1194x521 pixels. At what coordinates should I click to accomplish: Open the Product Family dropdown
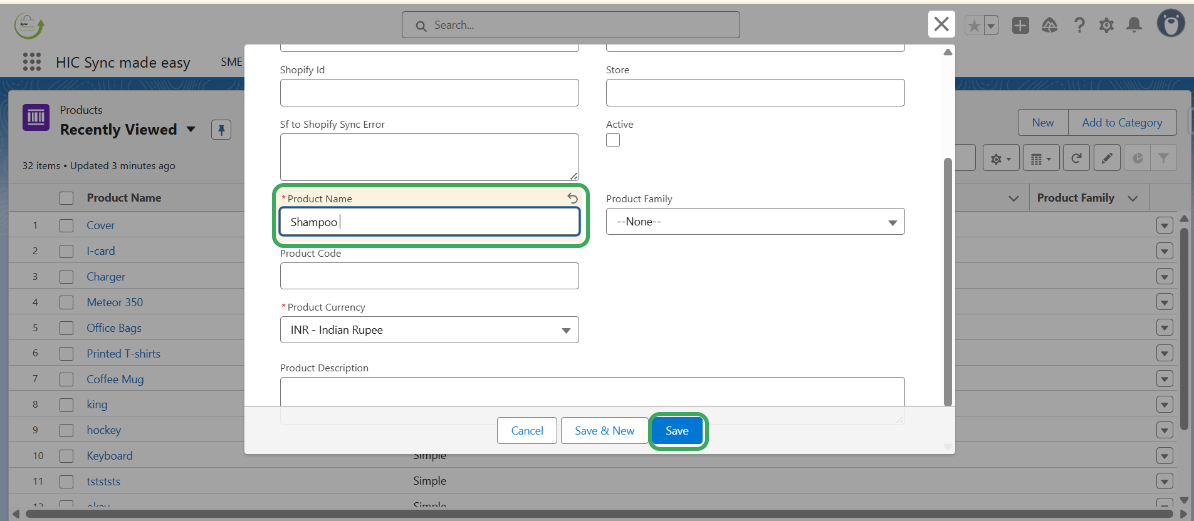point(755,221)
